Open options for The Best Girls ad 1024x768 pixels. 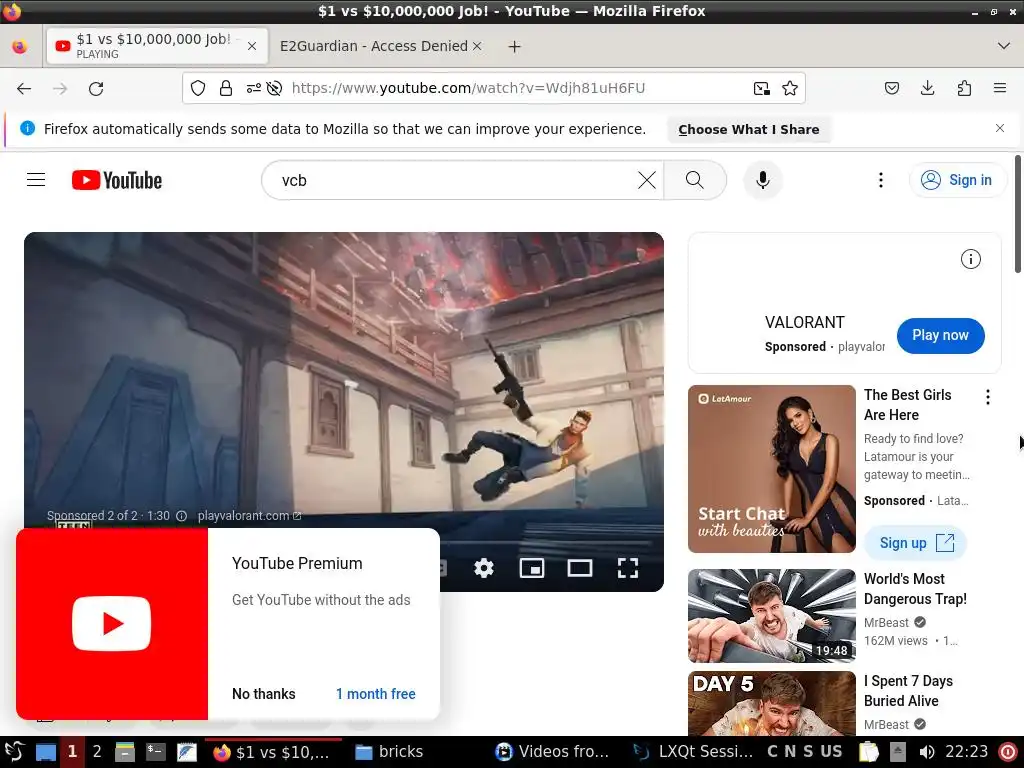coord(987,397)
